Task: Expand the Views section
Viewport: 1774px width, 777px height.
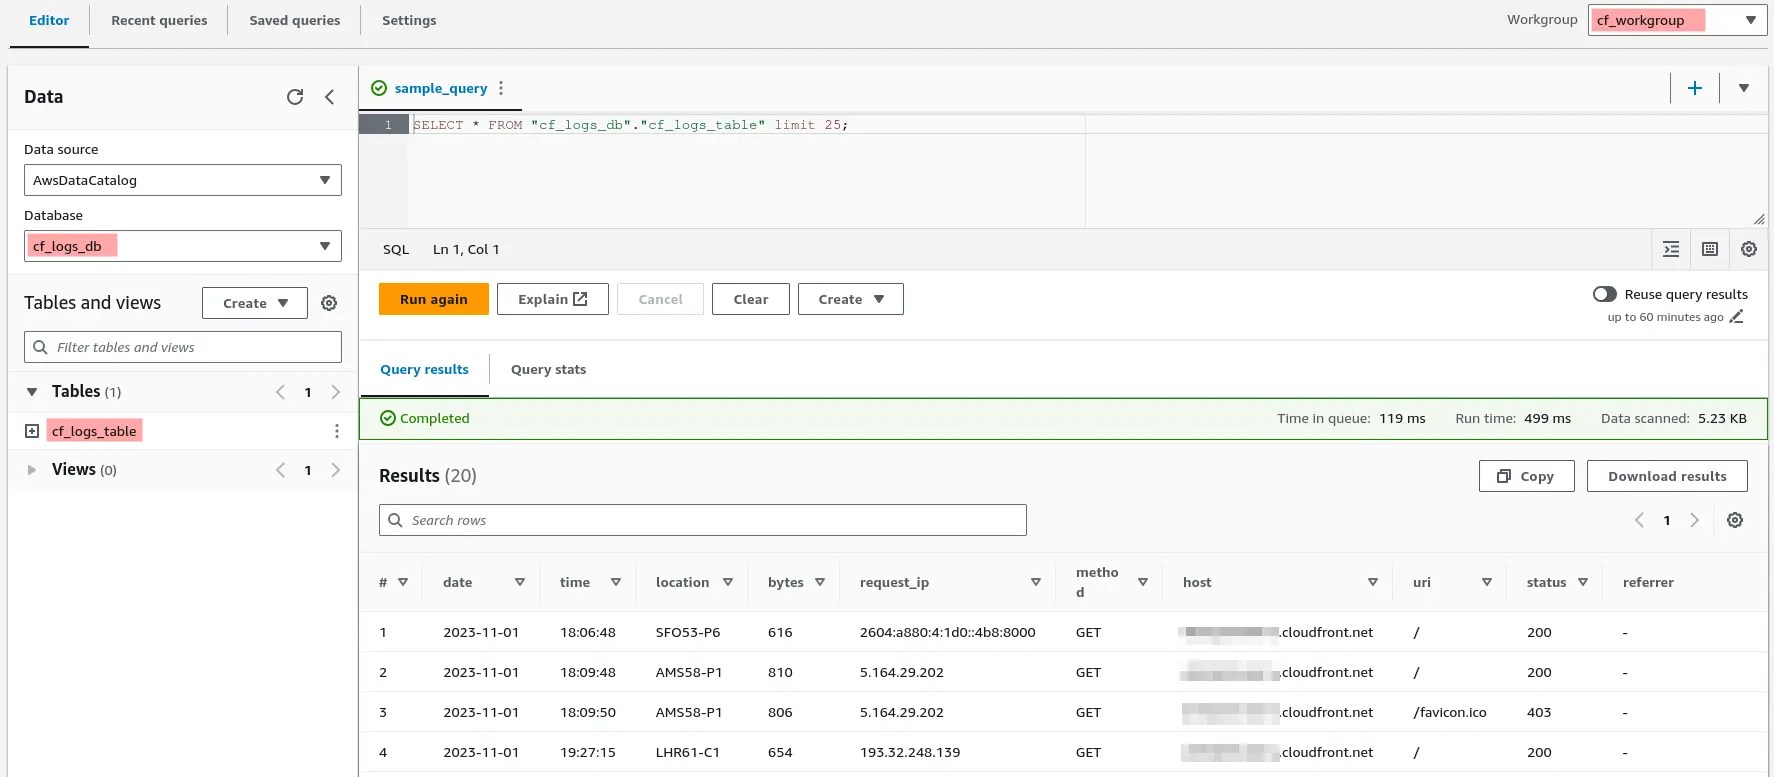Action: (32, 470)
